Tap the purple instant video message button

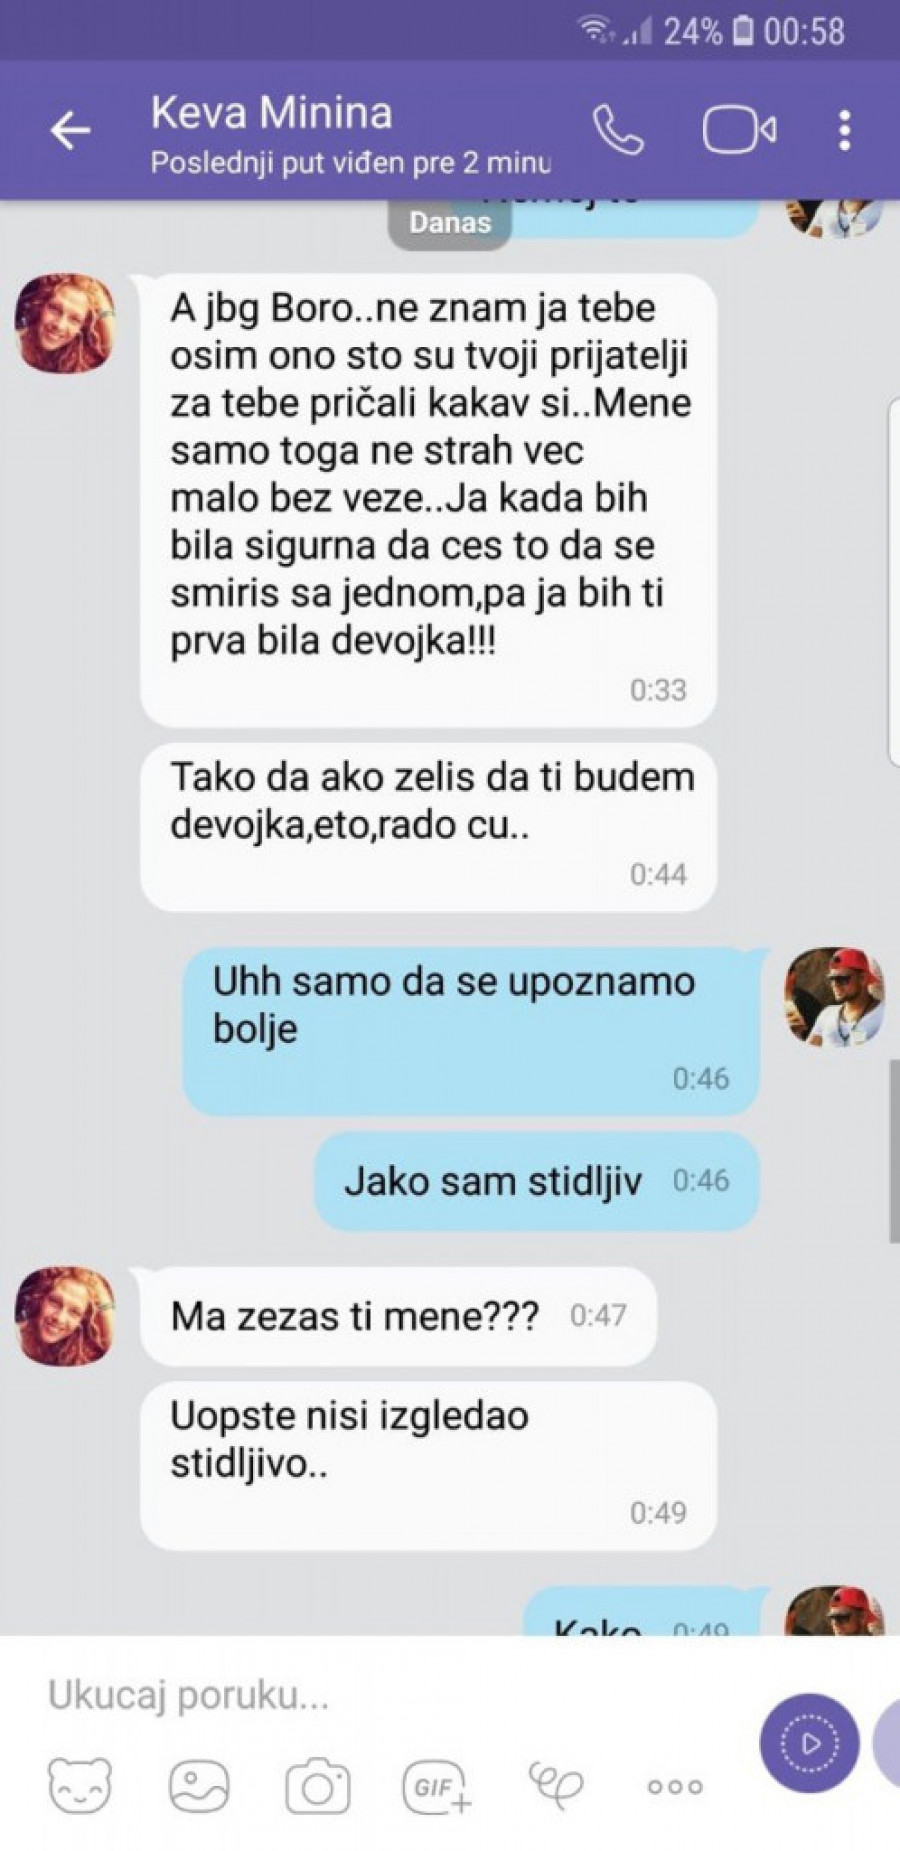[809, 1744]
